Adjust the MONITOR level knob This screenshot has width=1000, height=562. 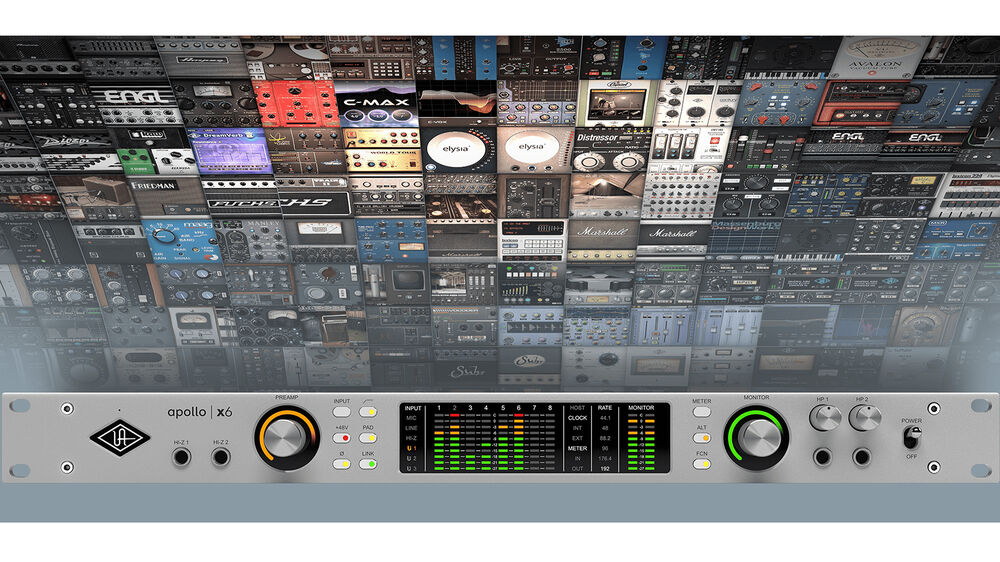(756, 438)
